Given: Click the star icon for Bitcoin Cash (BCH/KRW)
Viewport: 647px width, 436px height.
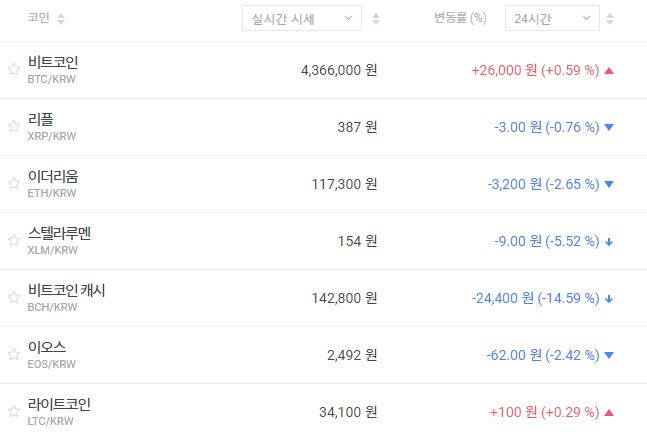Looking at the screenshot, I should 14,298.
